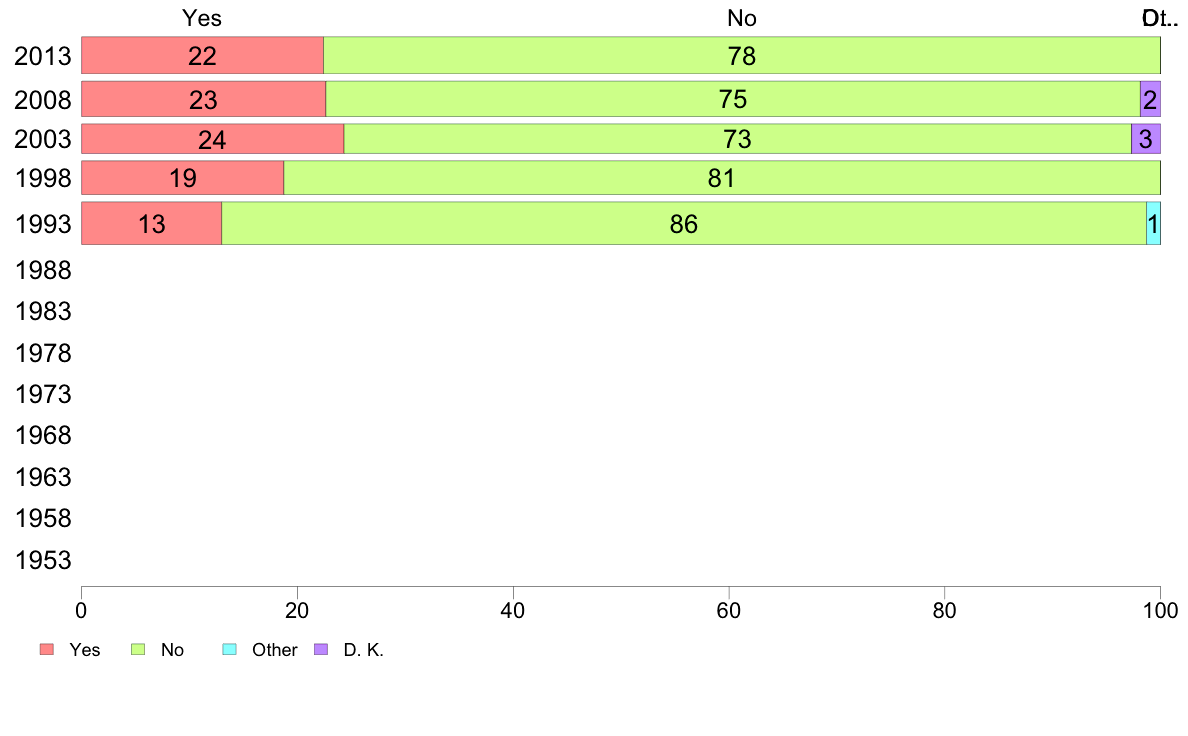Click the Other legend text label

click(x=274, y=650)
